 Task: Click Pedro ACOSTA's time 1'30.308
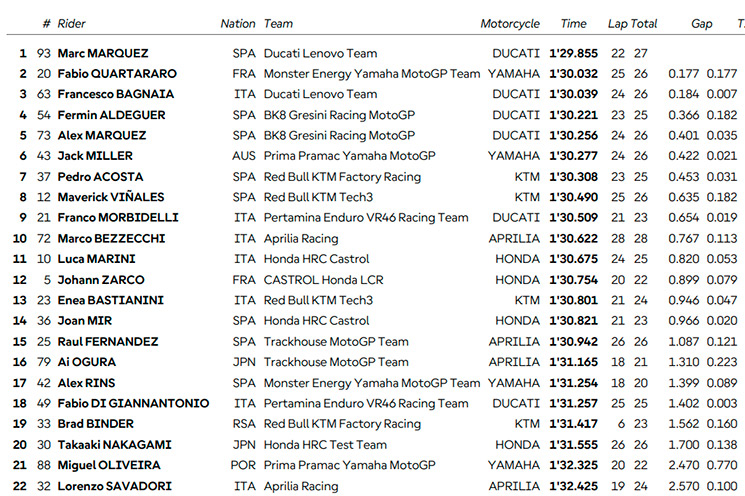point(573,177)
